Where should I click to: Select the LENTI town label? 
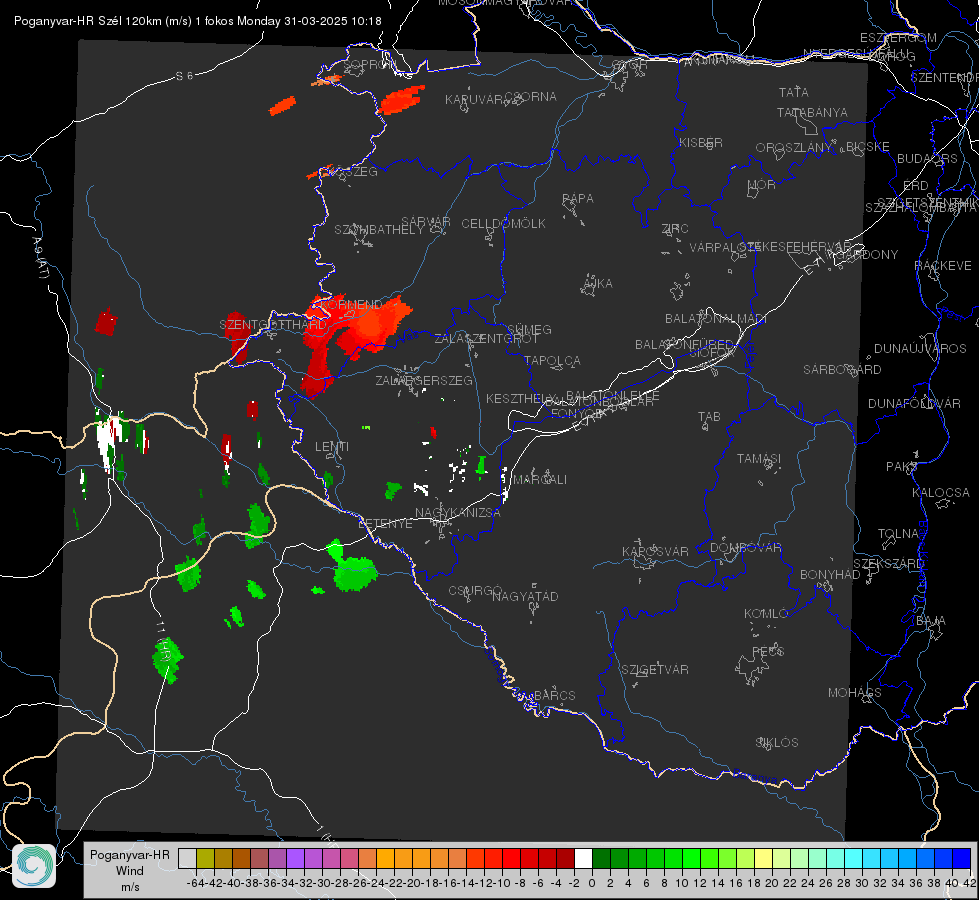pyautogui.click(x=332, y=447)
